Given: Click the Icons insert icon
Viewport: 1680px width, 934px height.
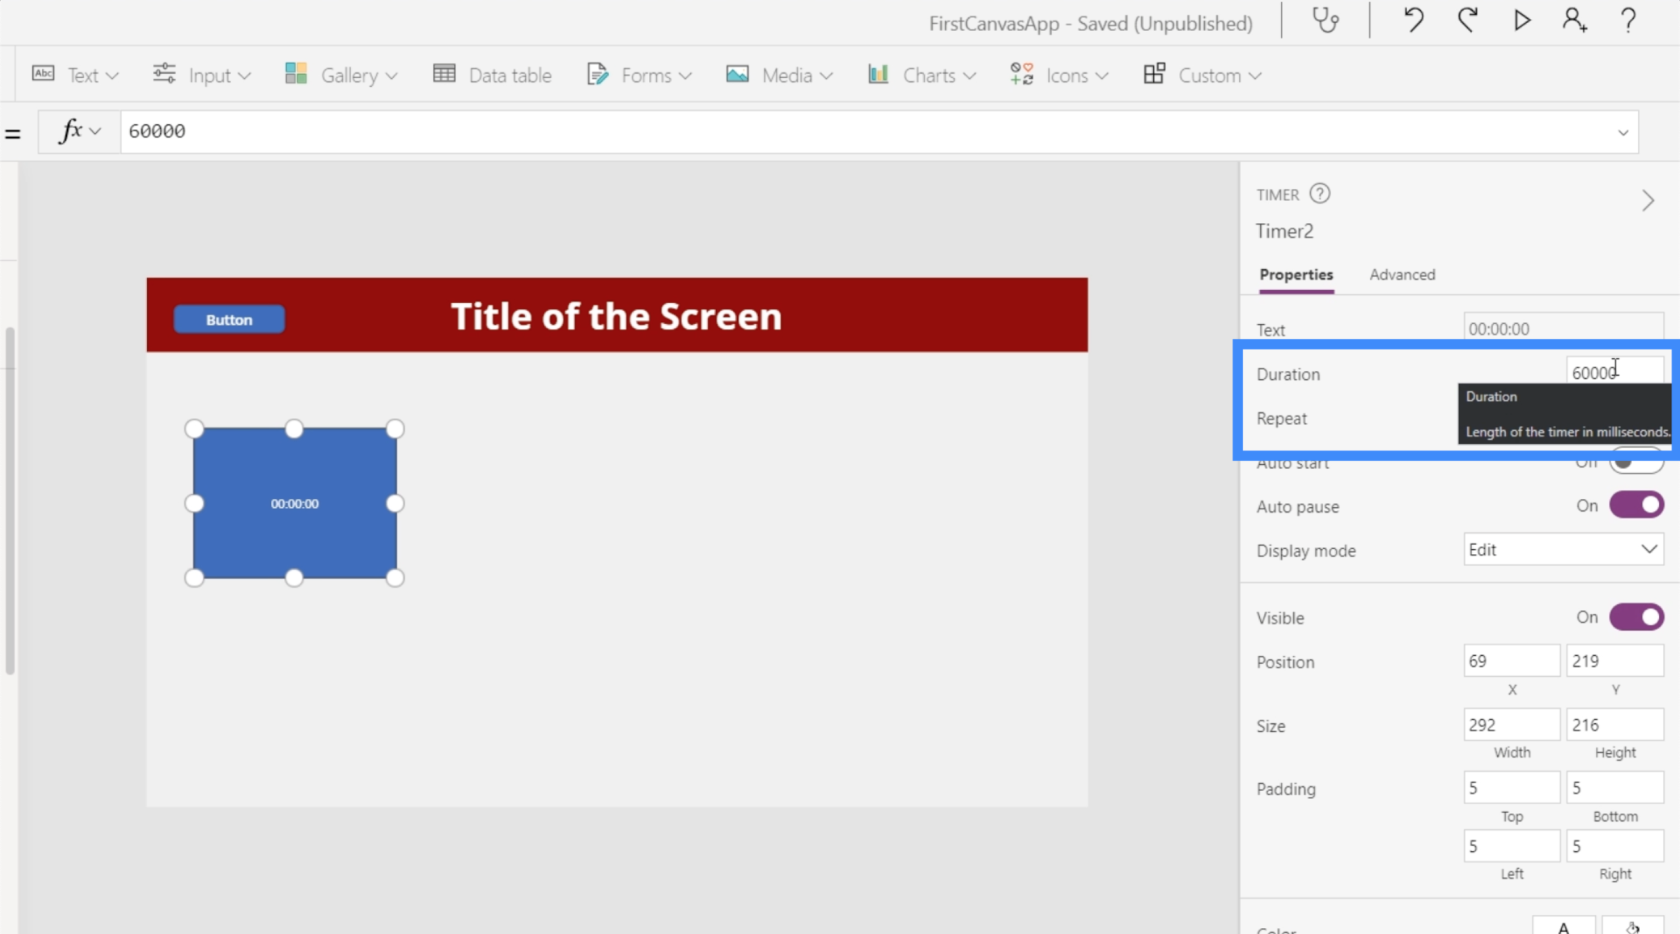Looking at the screenshot, I should 1021,74.
